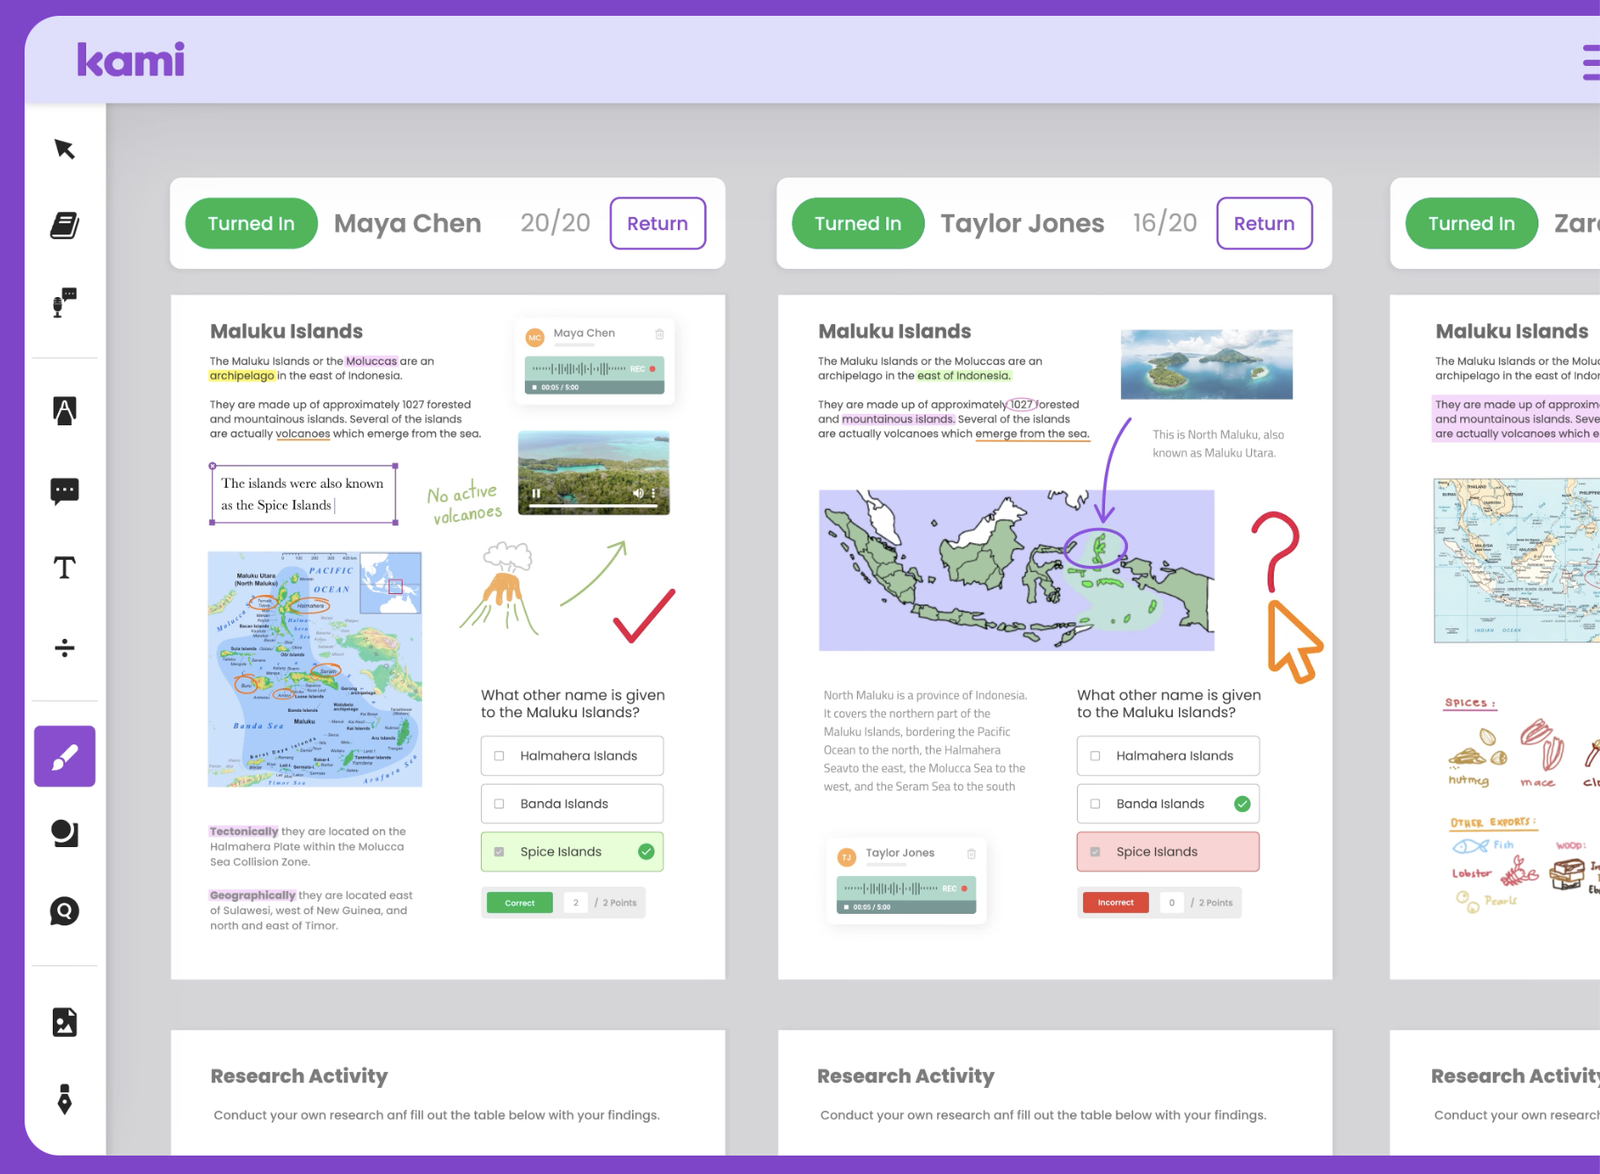This screenshot has height=1174, width=1600.
Task: Check the Halmahera Islands answer on Maya's quiz
Action: [498, 755]
